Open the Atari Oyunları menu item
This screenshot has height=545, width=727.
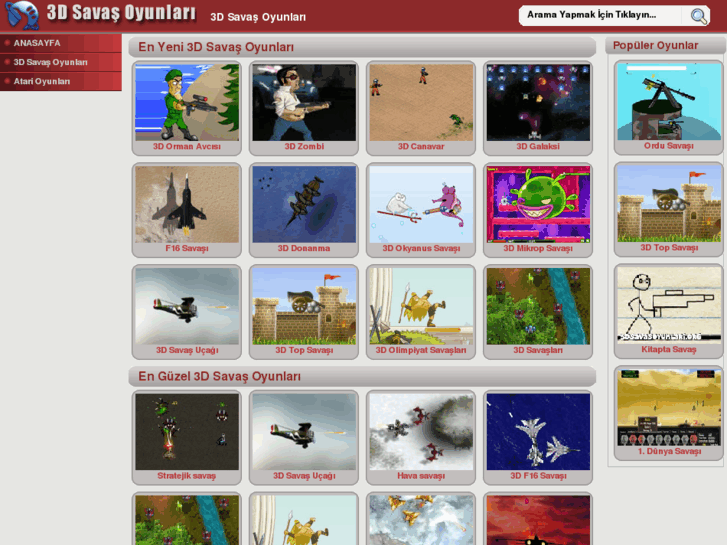pyautogui.click(x=61, y=81)
